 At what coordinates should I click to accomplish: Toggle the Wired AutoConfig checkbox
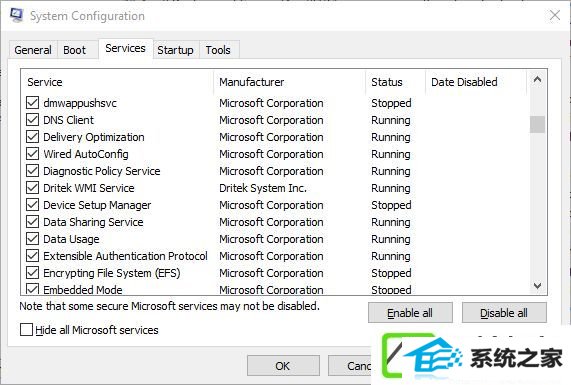[32, 154]
